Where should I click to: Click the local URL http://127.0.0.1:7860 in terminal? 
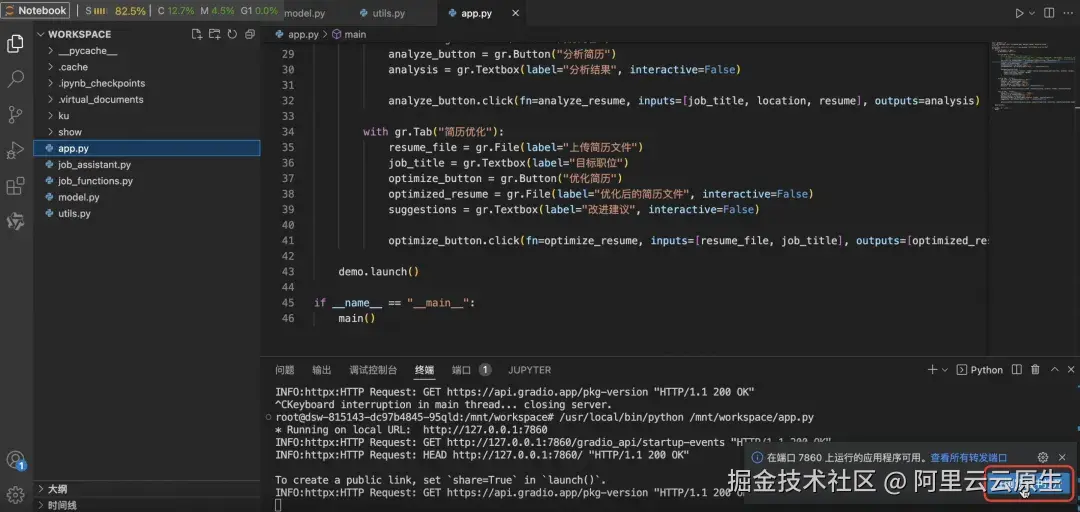485,430
